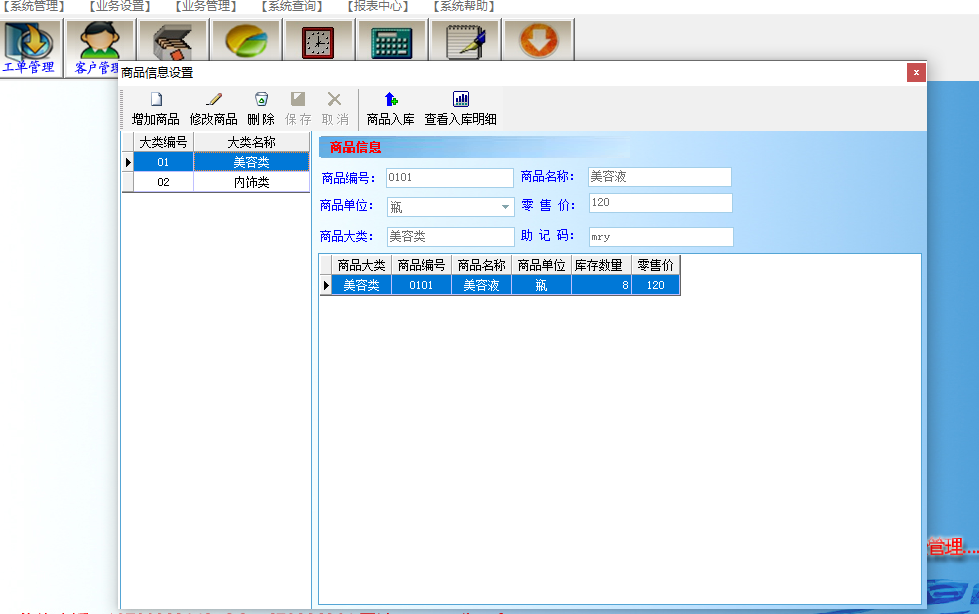Click the 零售价 column header in product grid

coord(656,265)
